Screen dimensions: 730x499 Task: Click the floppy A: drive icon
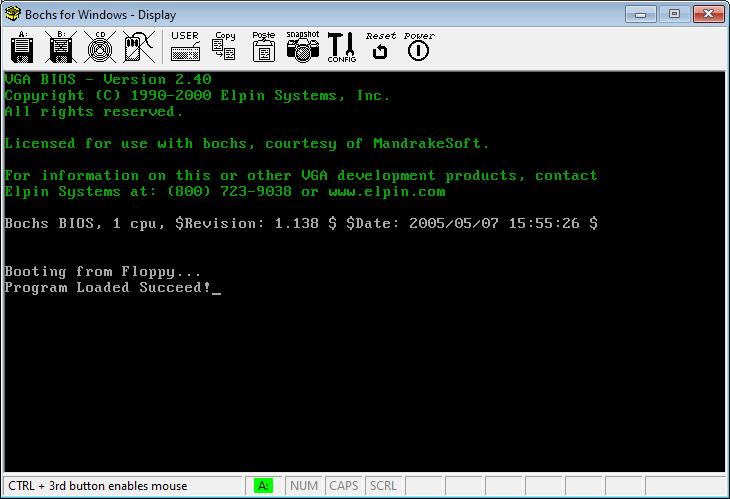22,47
